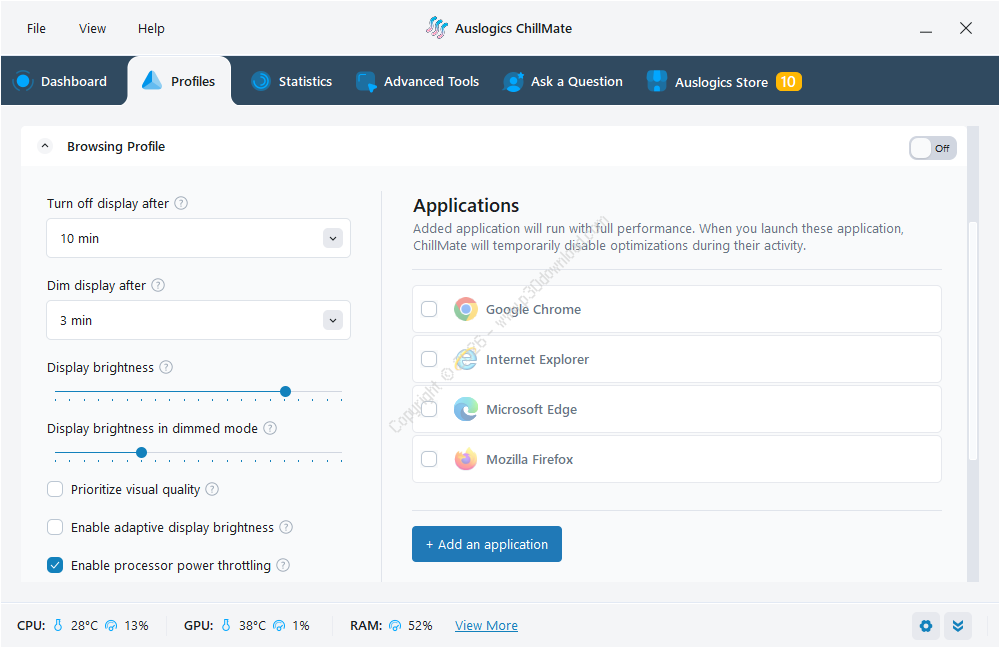
Task: Enable adaptive display brightness checkbox
Action: pos(55,527)
